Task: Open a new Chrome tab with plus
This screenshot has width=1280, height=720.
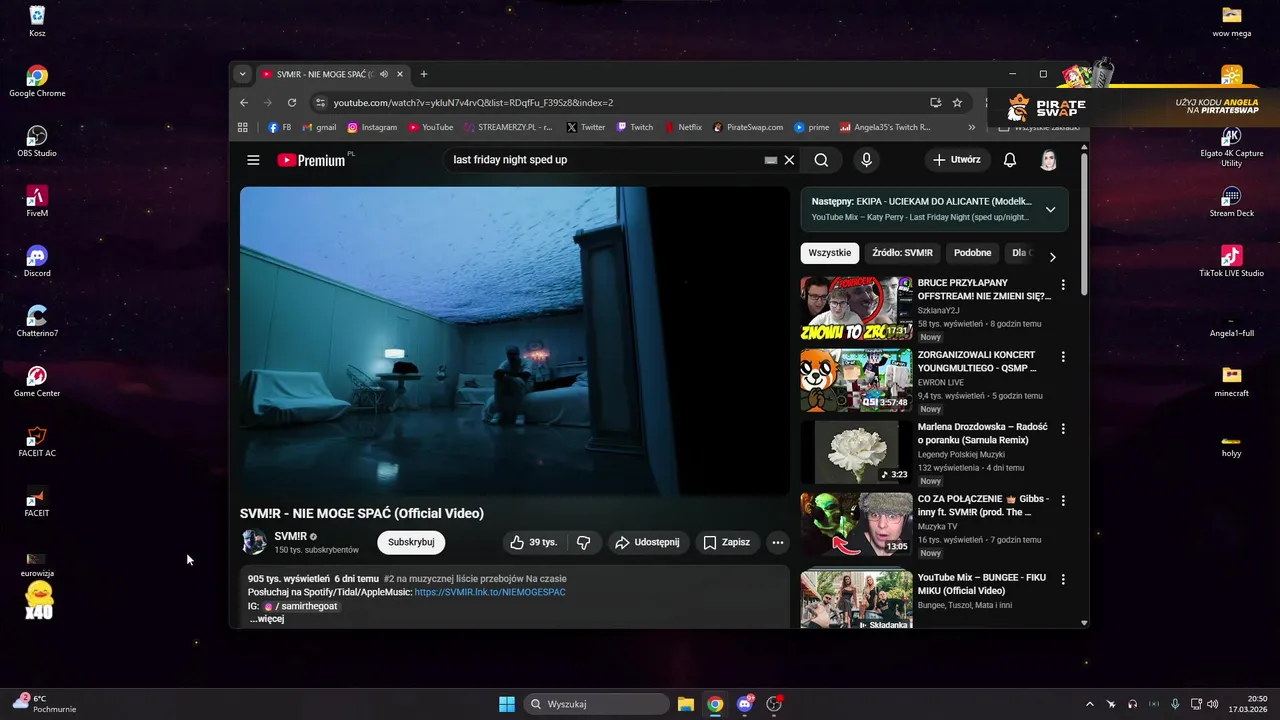Action: click(424, 74)
